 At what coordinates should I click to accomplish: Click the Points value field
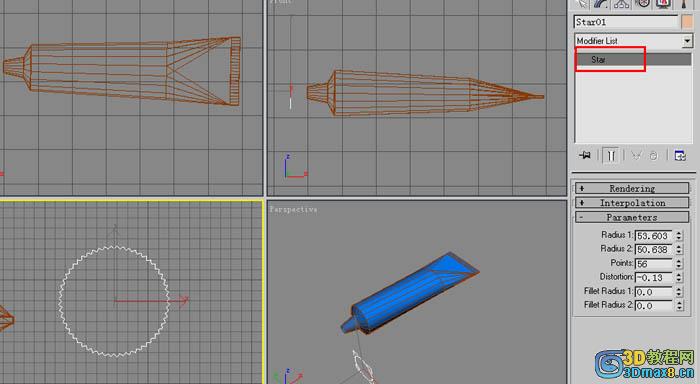point(654,263)
